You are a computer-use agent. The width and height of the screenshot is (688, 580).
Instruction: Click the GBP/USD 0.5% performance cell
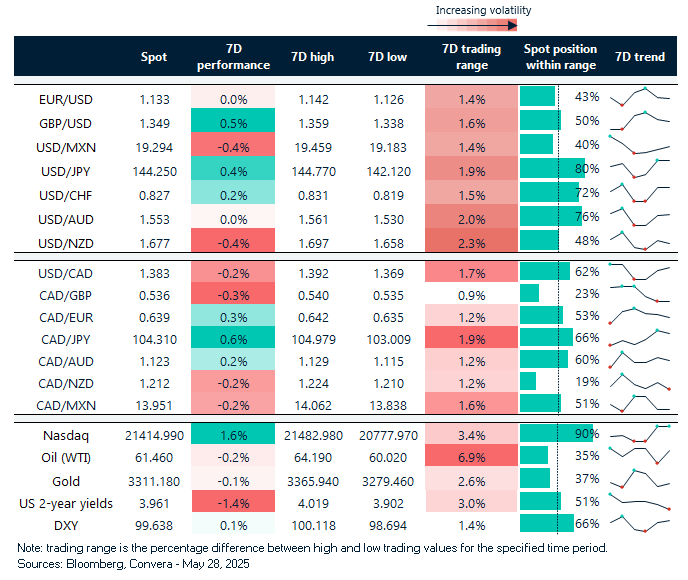pyautogui.click(x=235, y=121)
